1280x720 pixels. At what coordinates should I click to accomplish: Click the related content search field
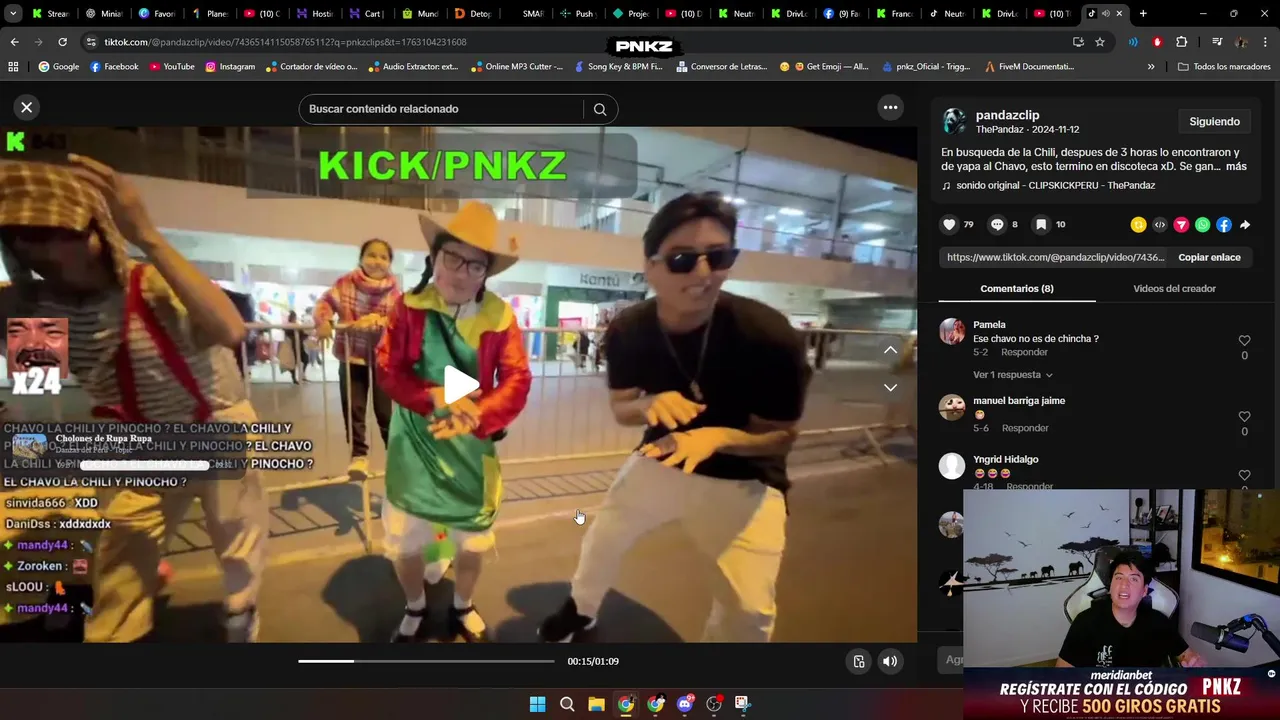440,109
